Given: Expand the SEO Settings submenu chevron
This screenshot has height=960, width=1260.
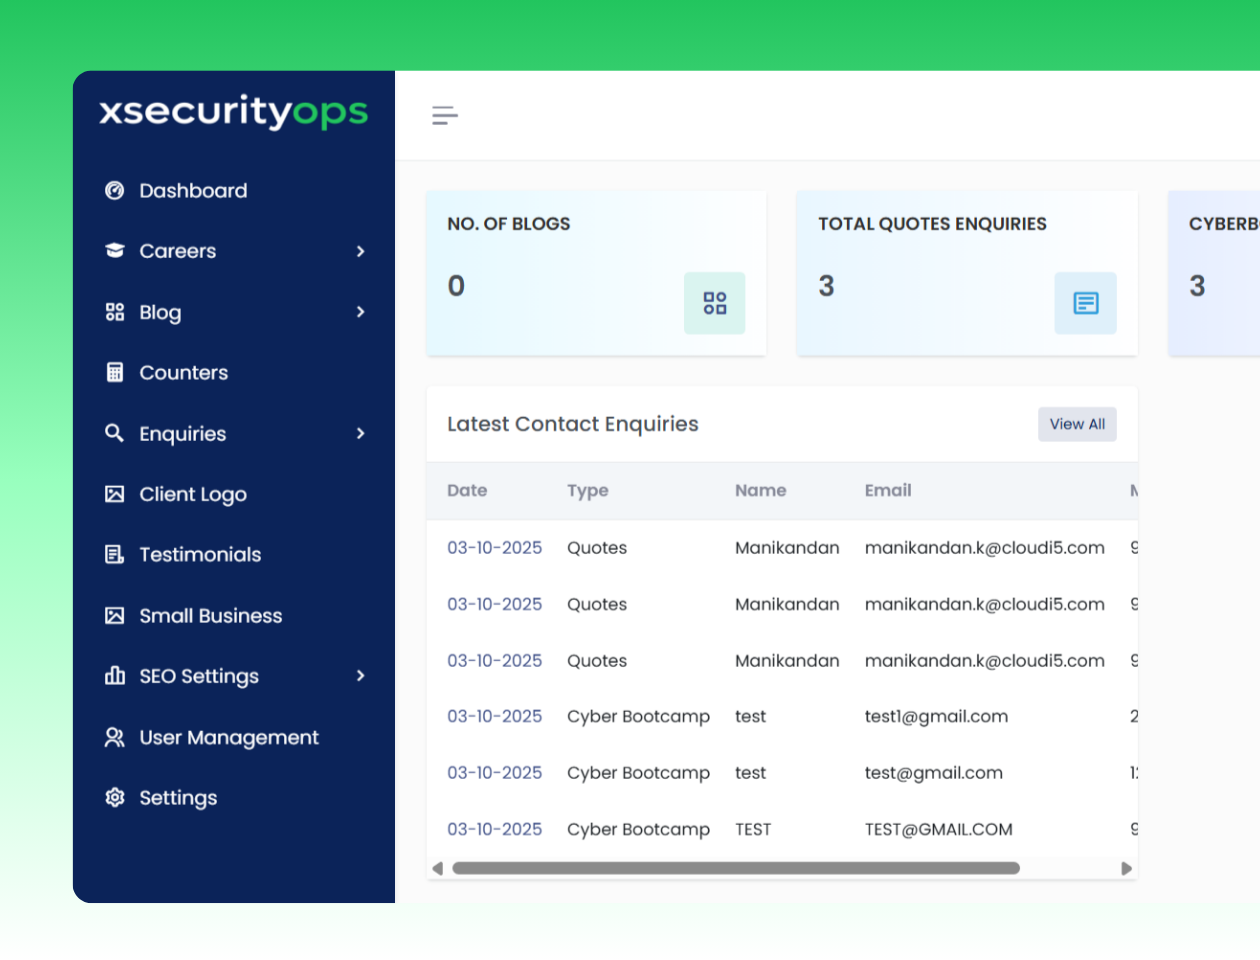Looking at the screenshot, I should (x=361, y=676).
